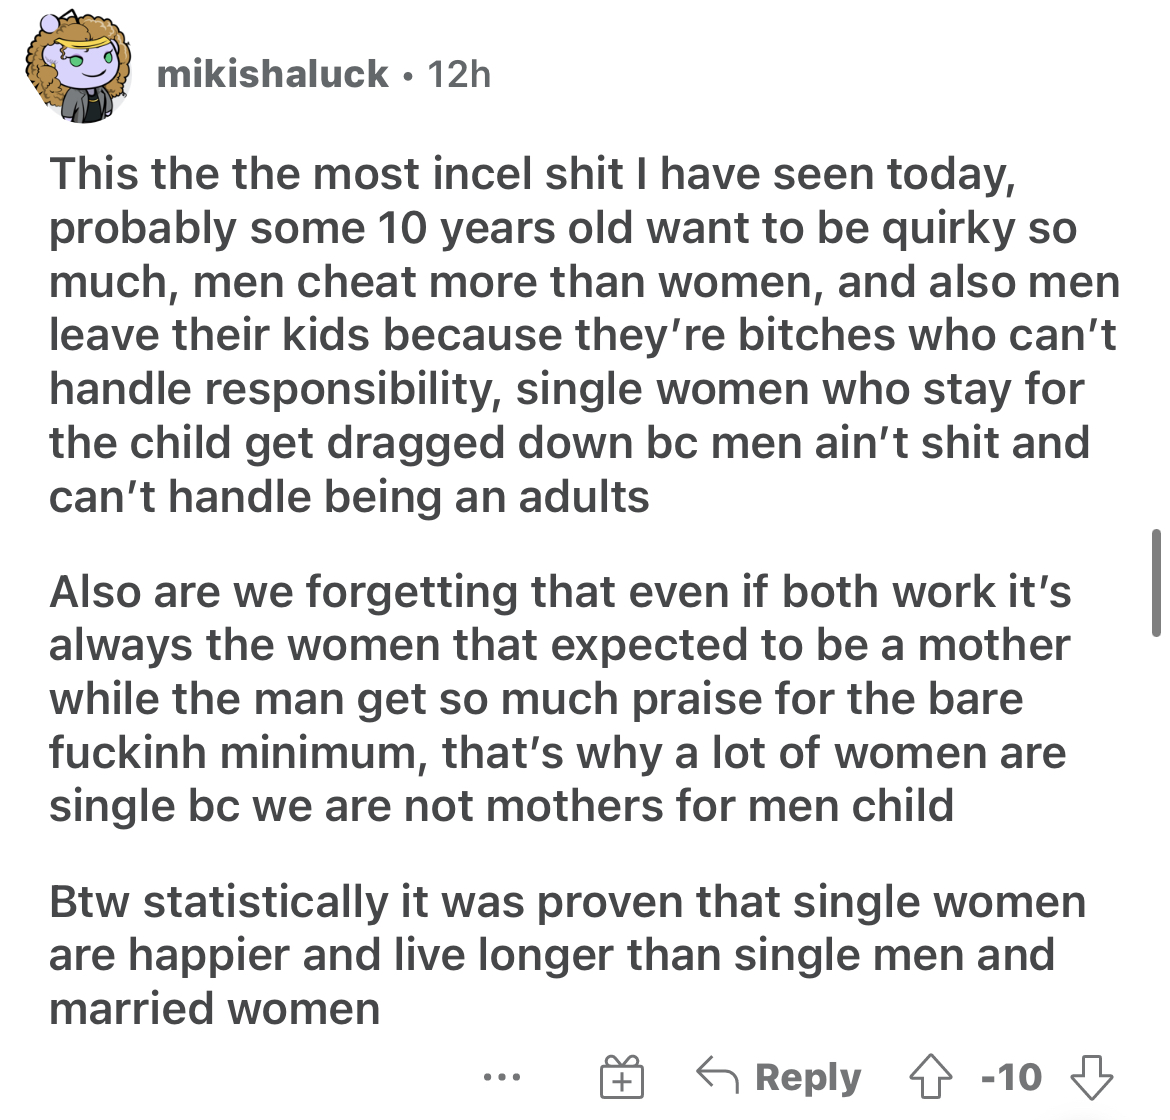The width and height of the screenshot is (1170, 1120).
Task: Tap the Reply text label
Action: point(808,1077)
